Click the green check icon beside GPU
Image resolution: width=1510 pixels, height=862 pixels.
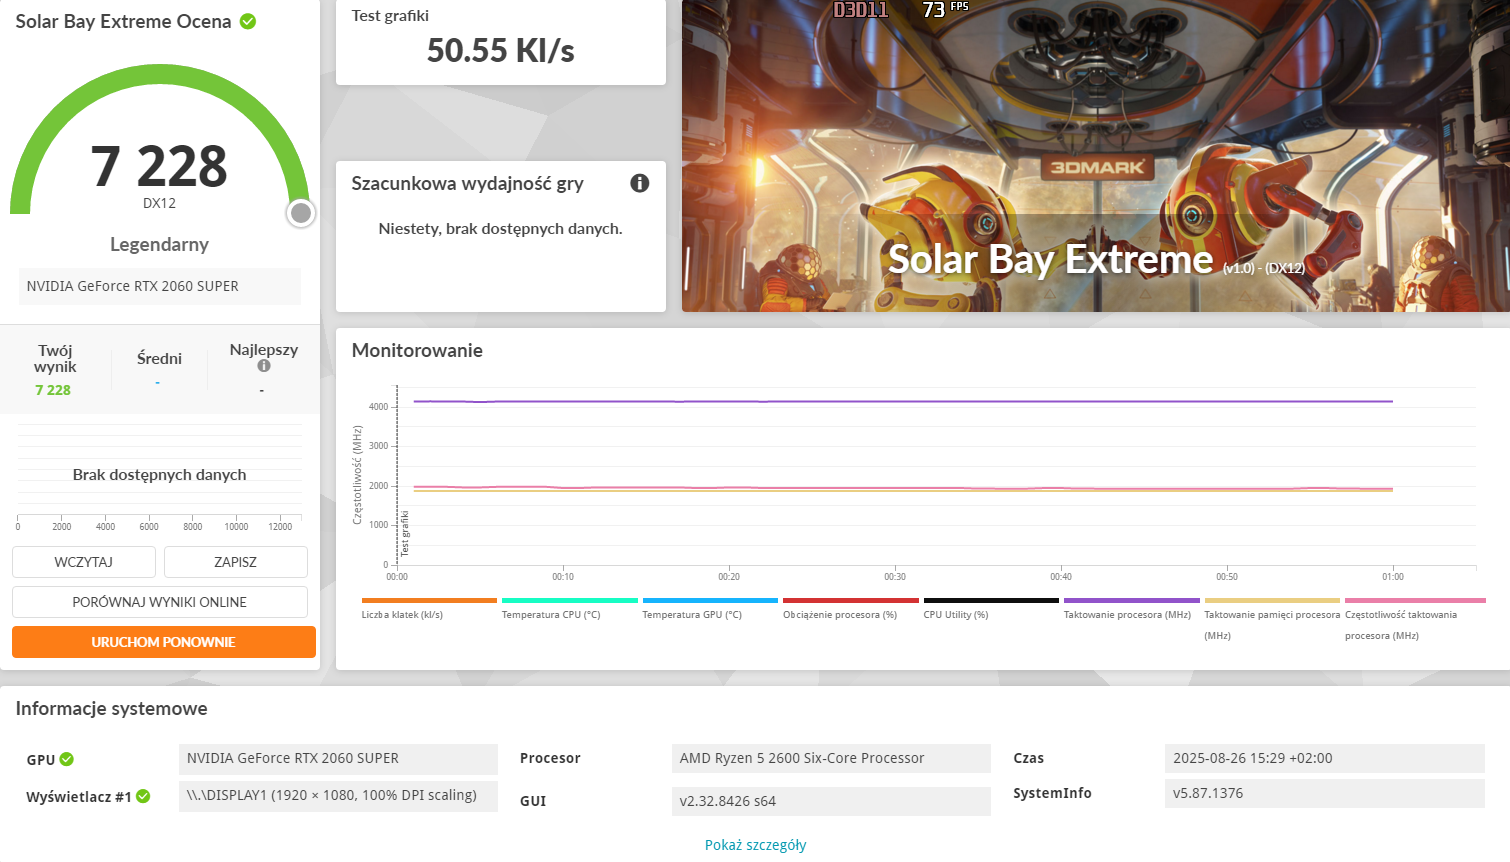pyautogui.click(x=67, y=759)
